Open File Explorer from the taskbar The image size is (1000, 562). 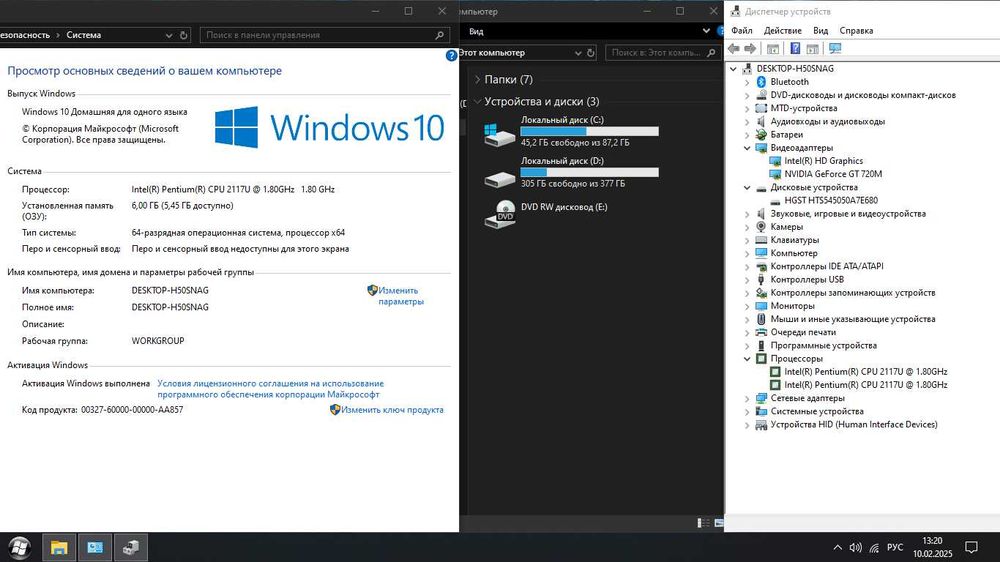tap(59, 547)
